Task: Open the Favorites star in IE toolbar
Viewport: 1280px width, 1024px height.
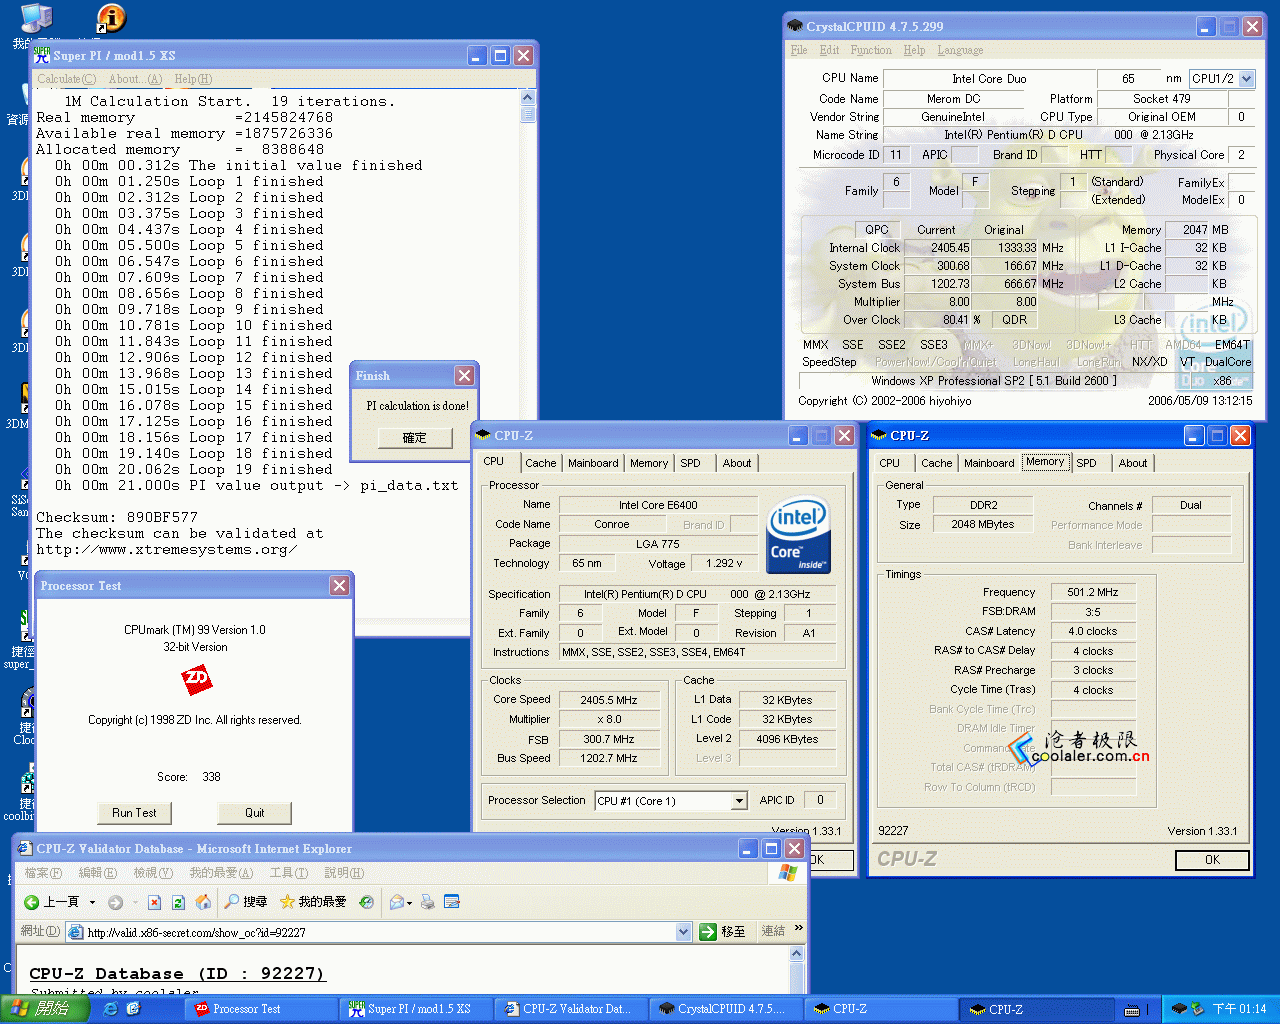Action: pyautogui.click(x=288, y=902)
